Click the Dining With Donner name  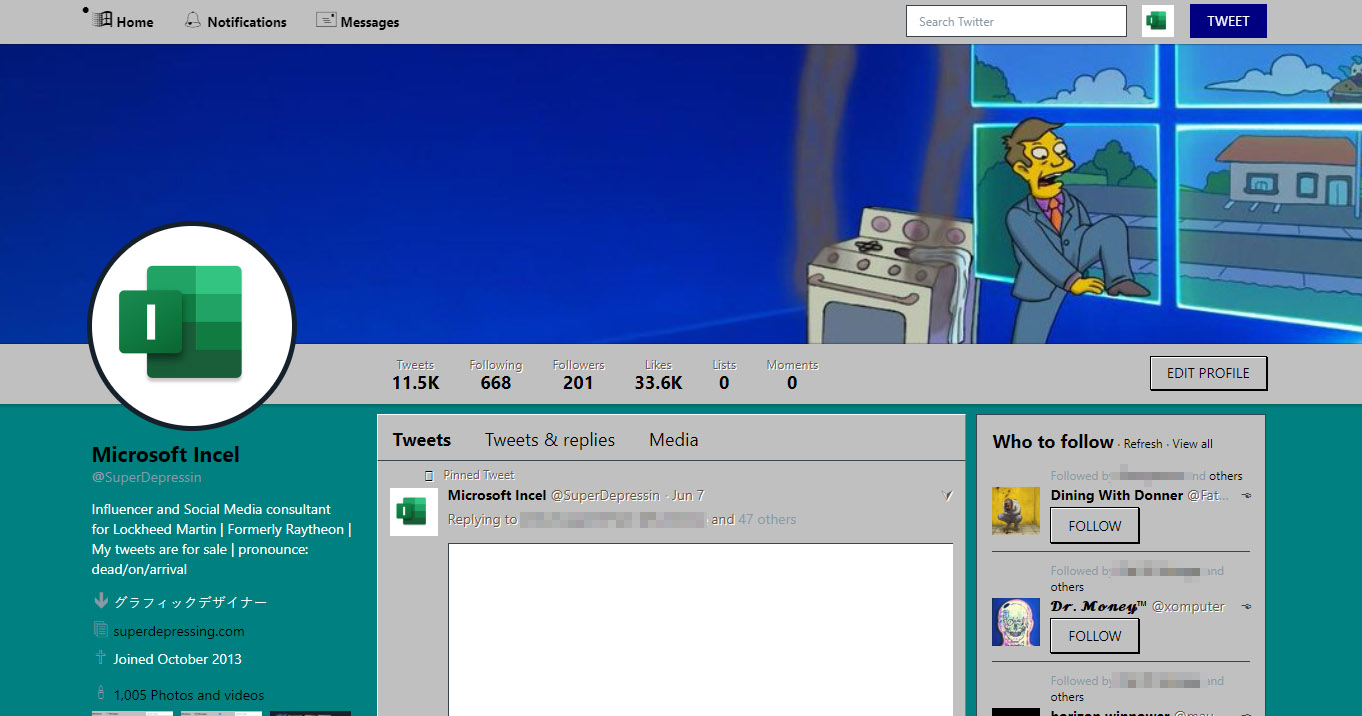click(x=1117, y=495)
